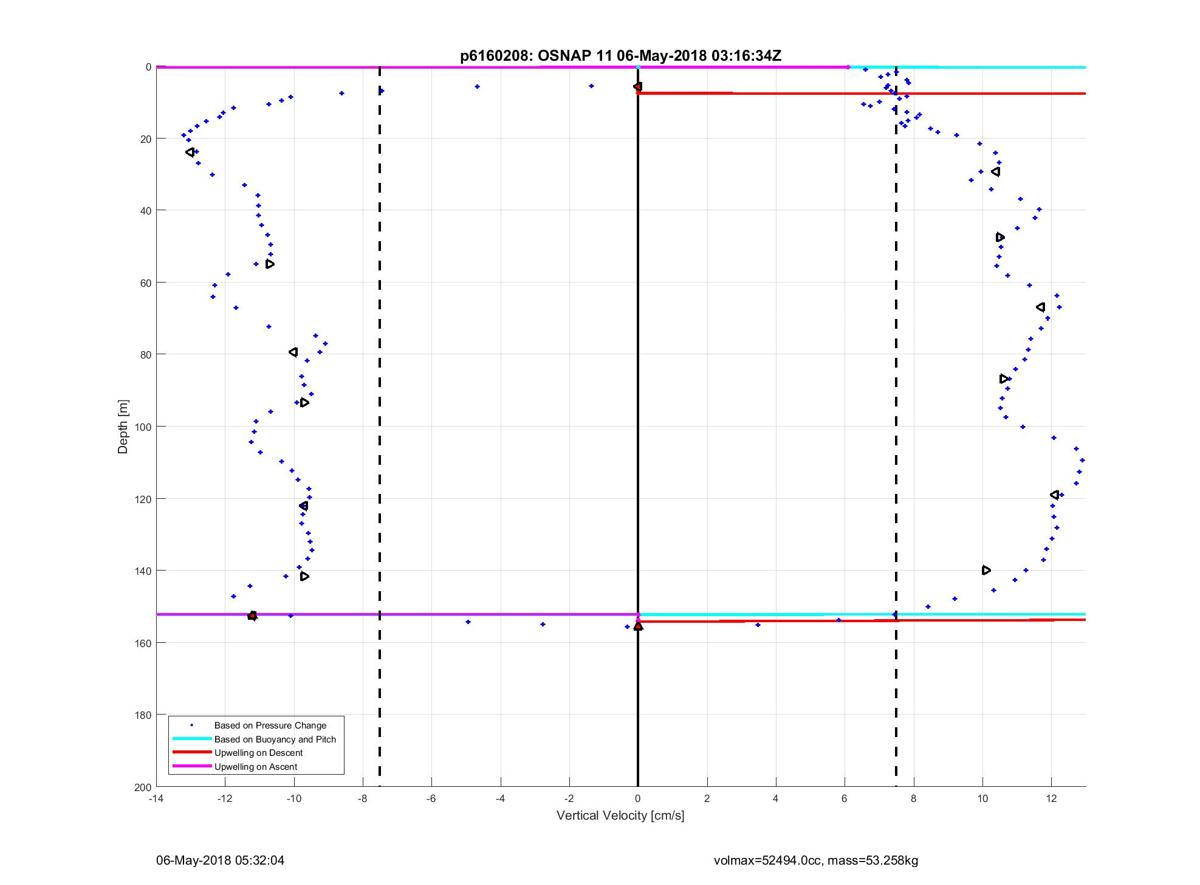Click the blue dot sample in legend
This screenshot has width=1200, height=885.
tap(191, 725)
